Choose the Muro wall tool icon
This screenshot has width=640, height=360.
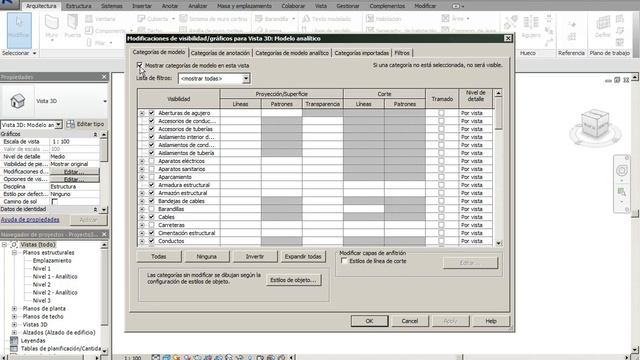tap(52, 23)
